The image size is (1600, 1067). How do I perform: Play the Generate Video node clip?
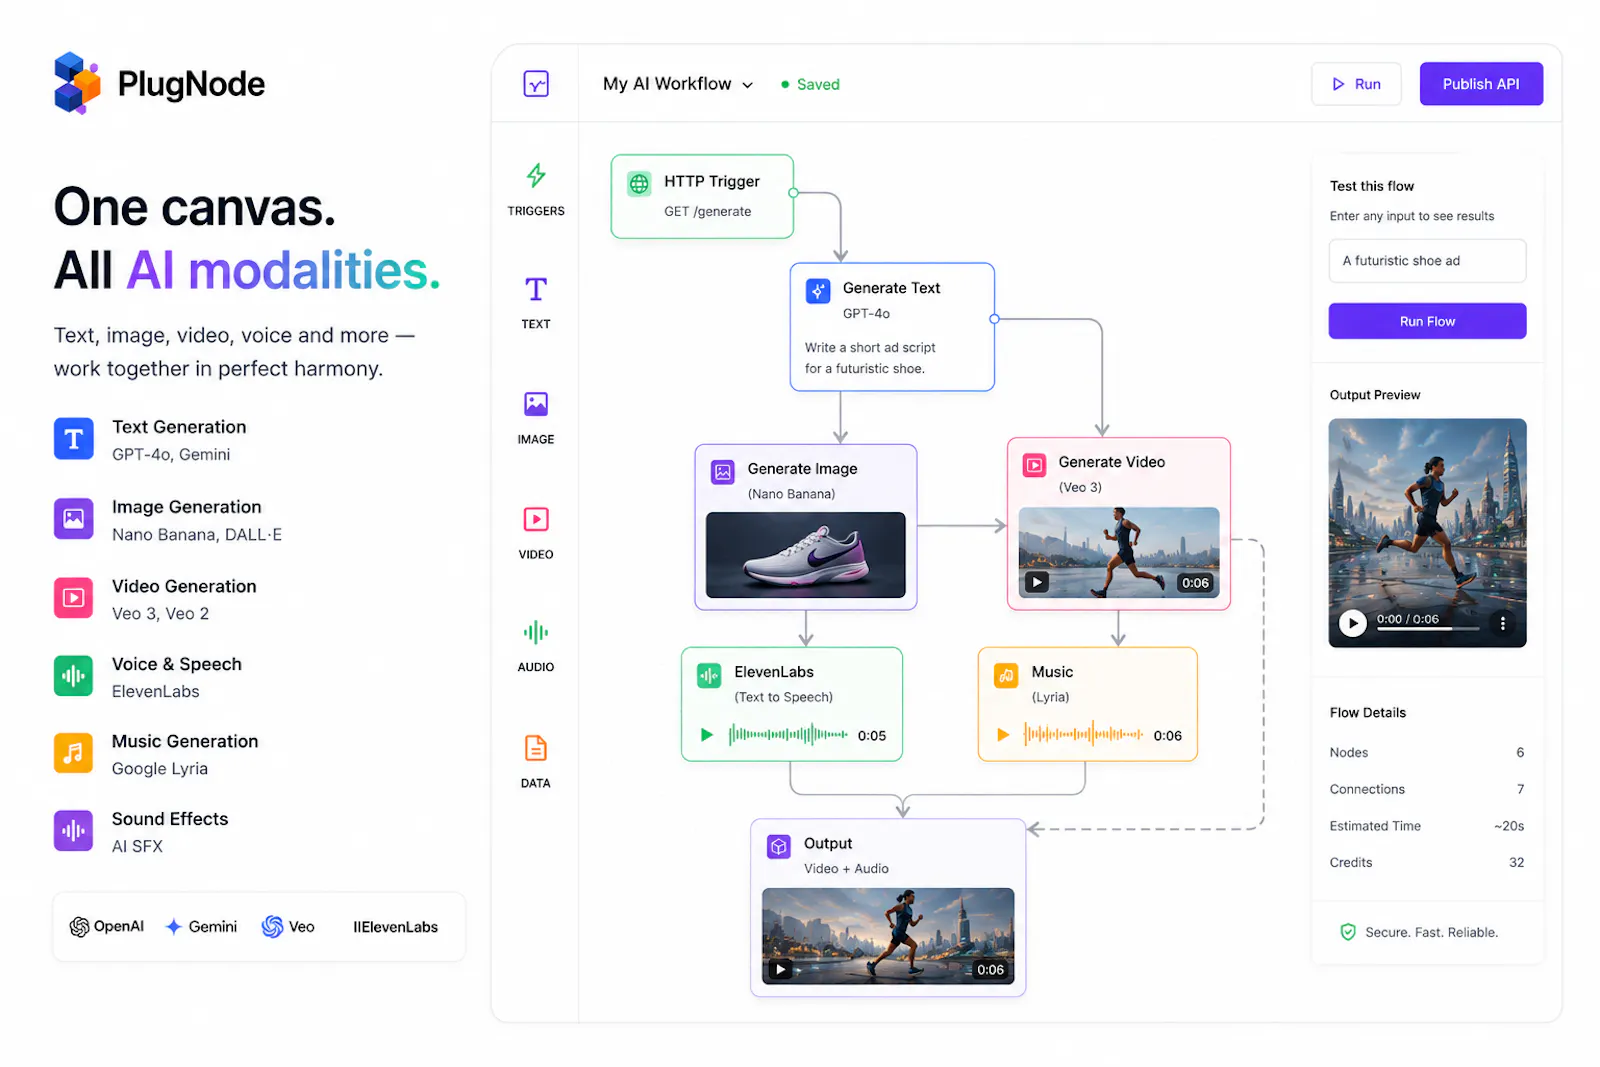click(1037, 582)
